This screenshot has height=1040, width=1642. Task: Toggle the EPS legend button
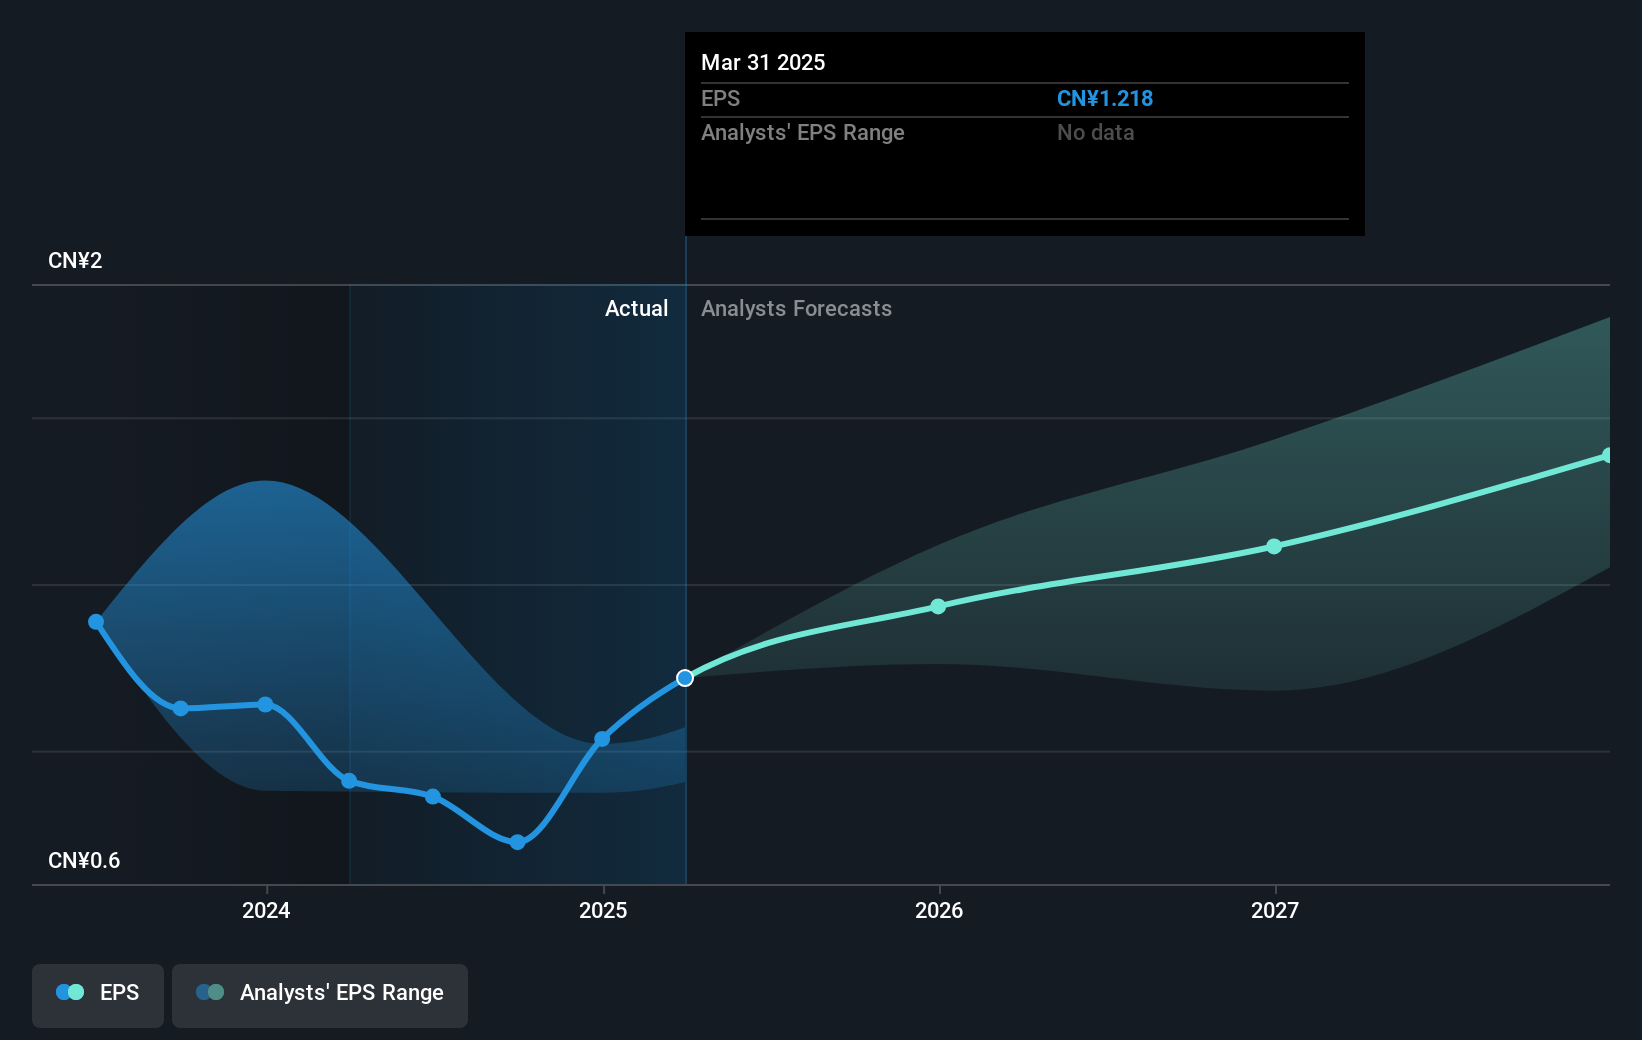pyautogui.click(x=98, y=995)
